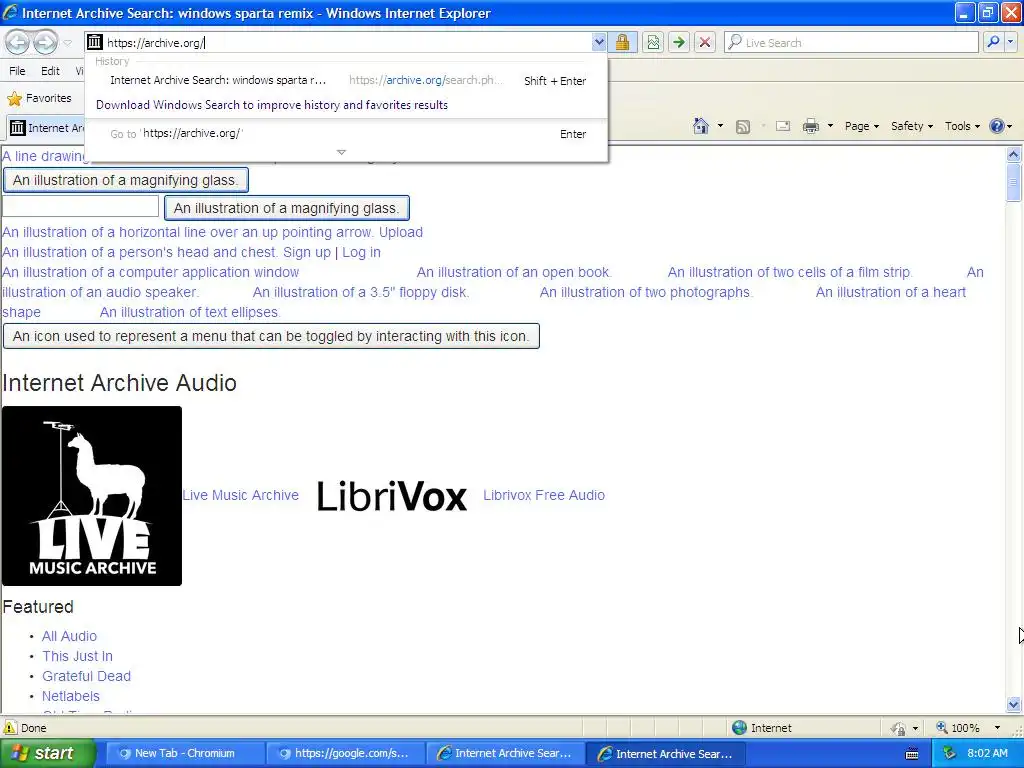Click the Help question mark icon
1024x768 pixels.
(x=997, y=126)
